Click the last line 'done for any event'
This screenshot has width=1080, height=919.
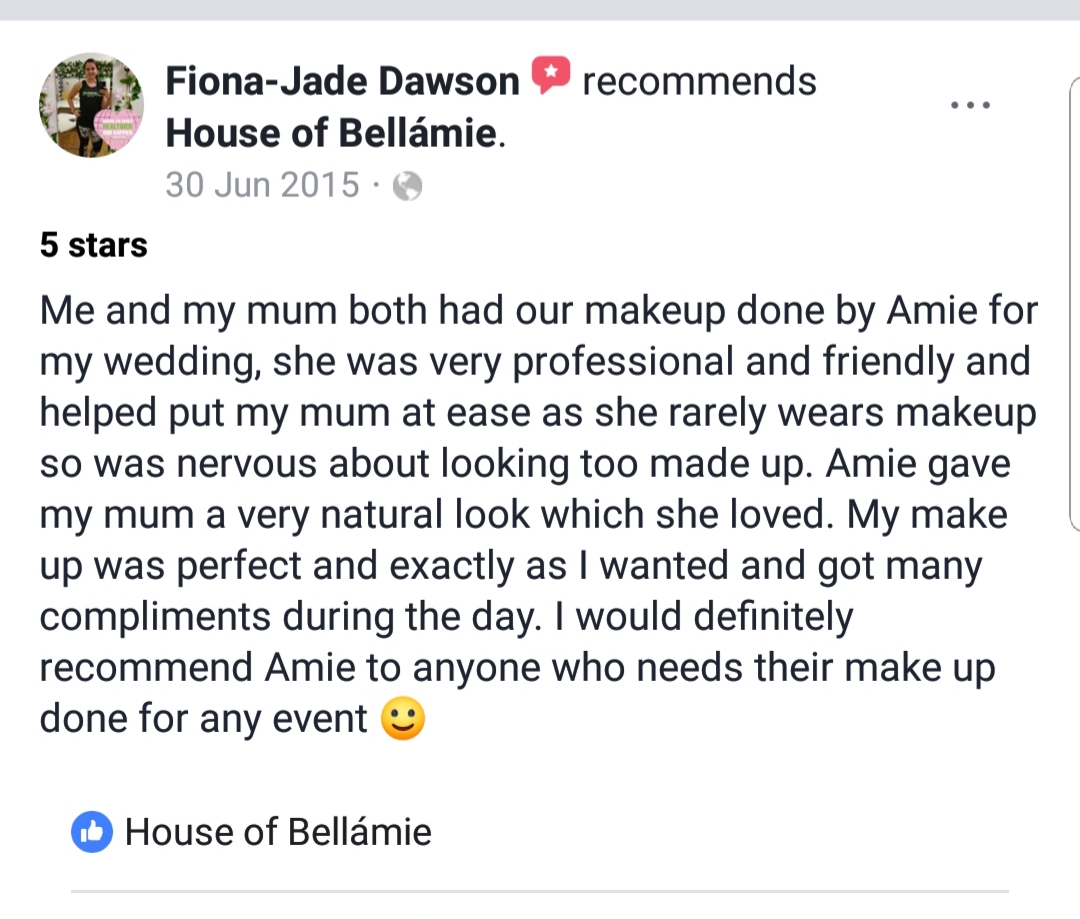coord(203,719)
